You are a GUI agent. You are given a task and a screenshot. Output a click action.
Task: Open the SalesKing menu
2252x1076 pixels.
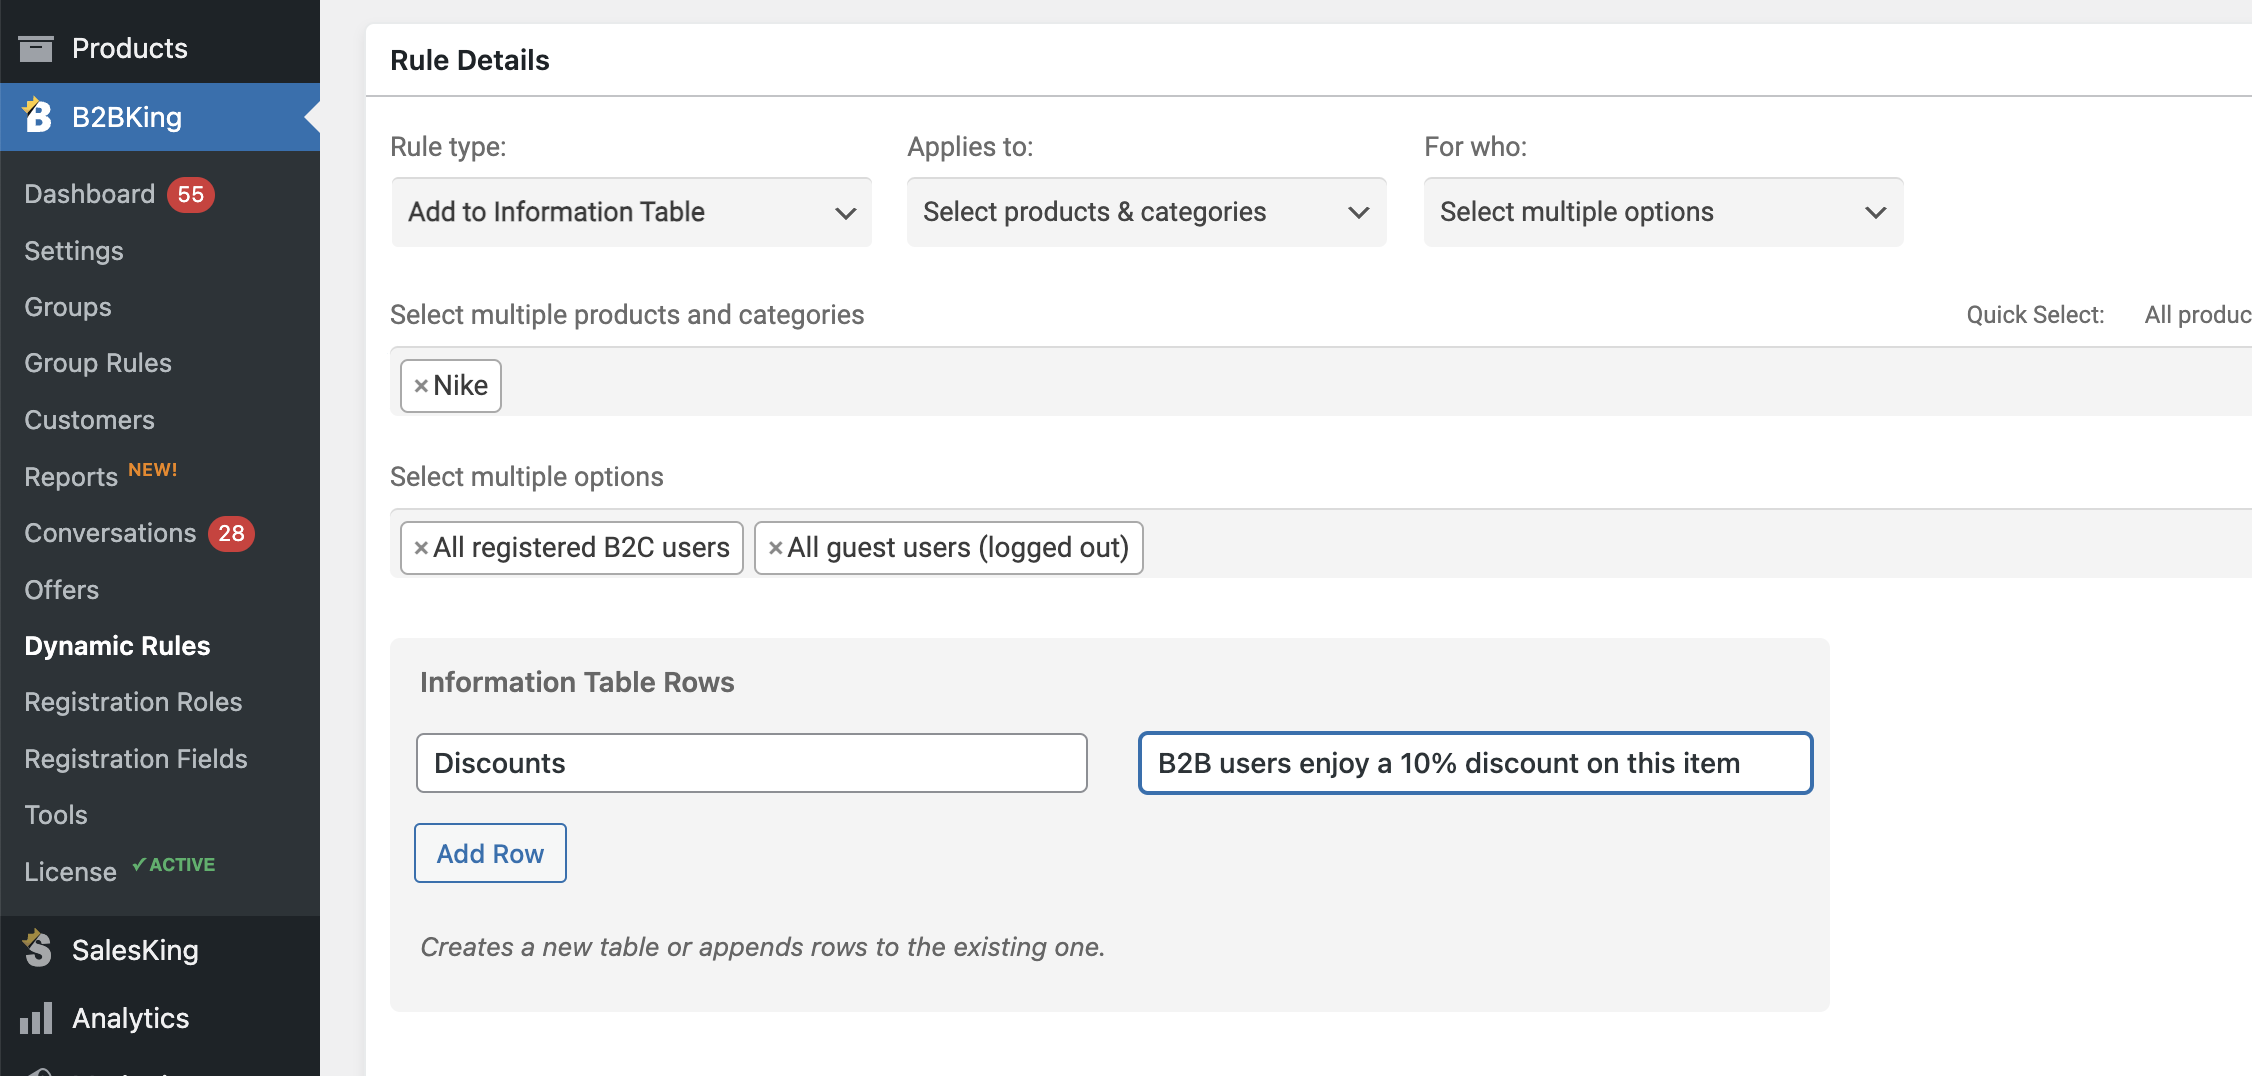point(135,950)
